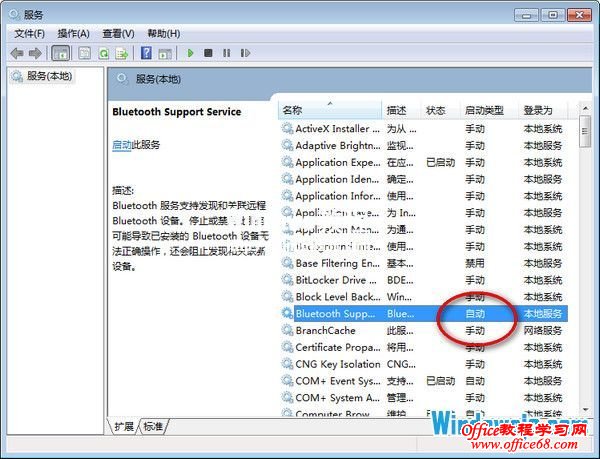
Task: Open the 文件(F) menu
Action: (x=29, y=34)
